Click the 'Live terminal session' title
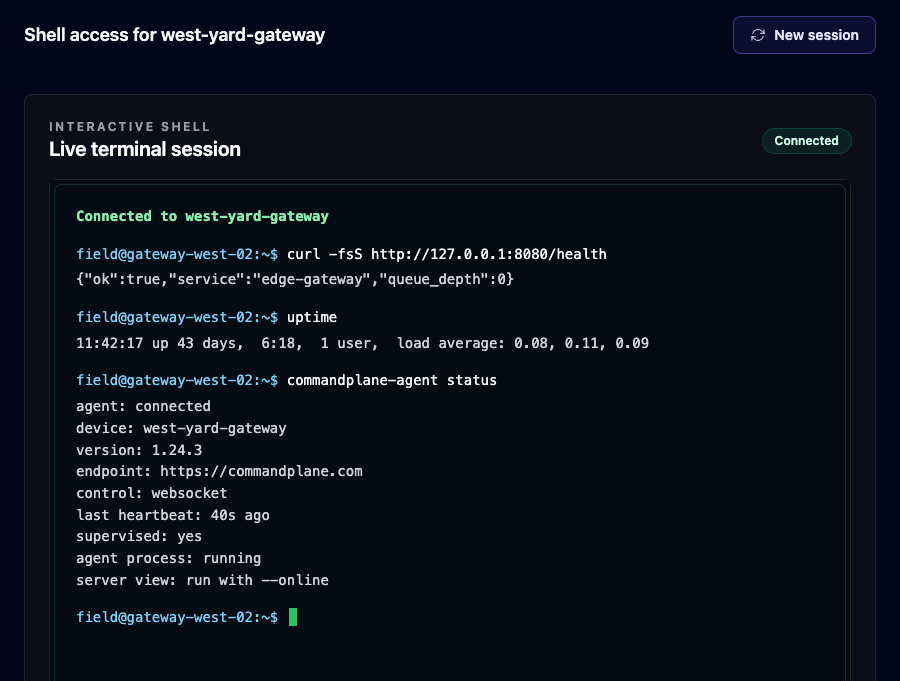Screen dimensions: 900x681 pyautogui.click(x=145, y=149)
